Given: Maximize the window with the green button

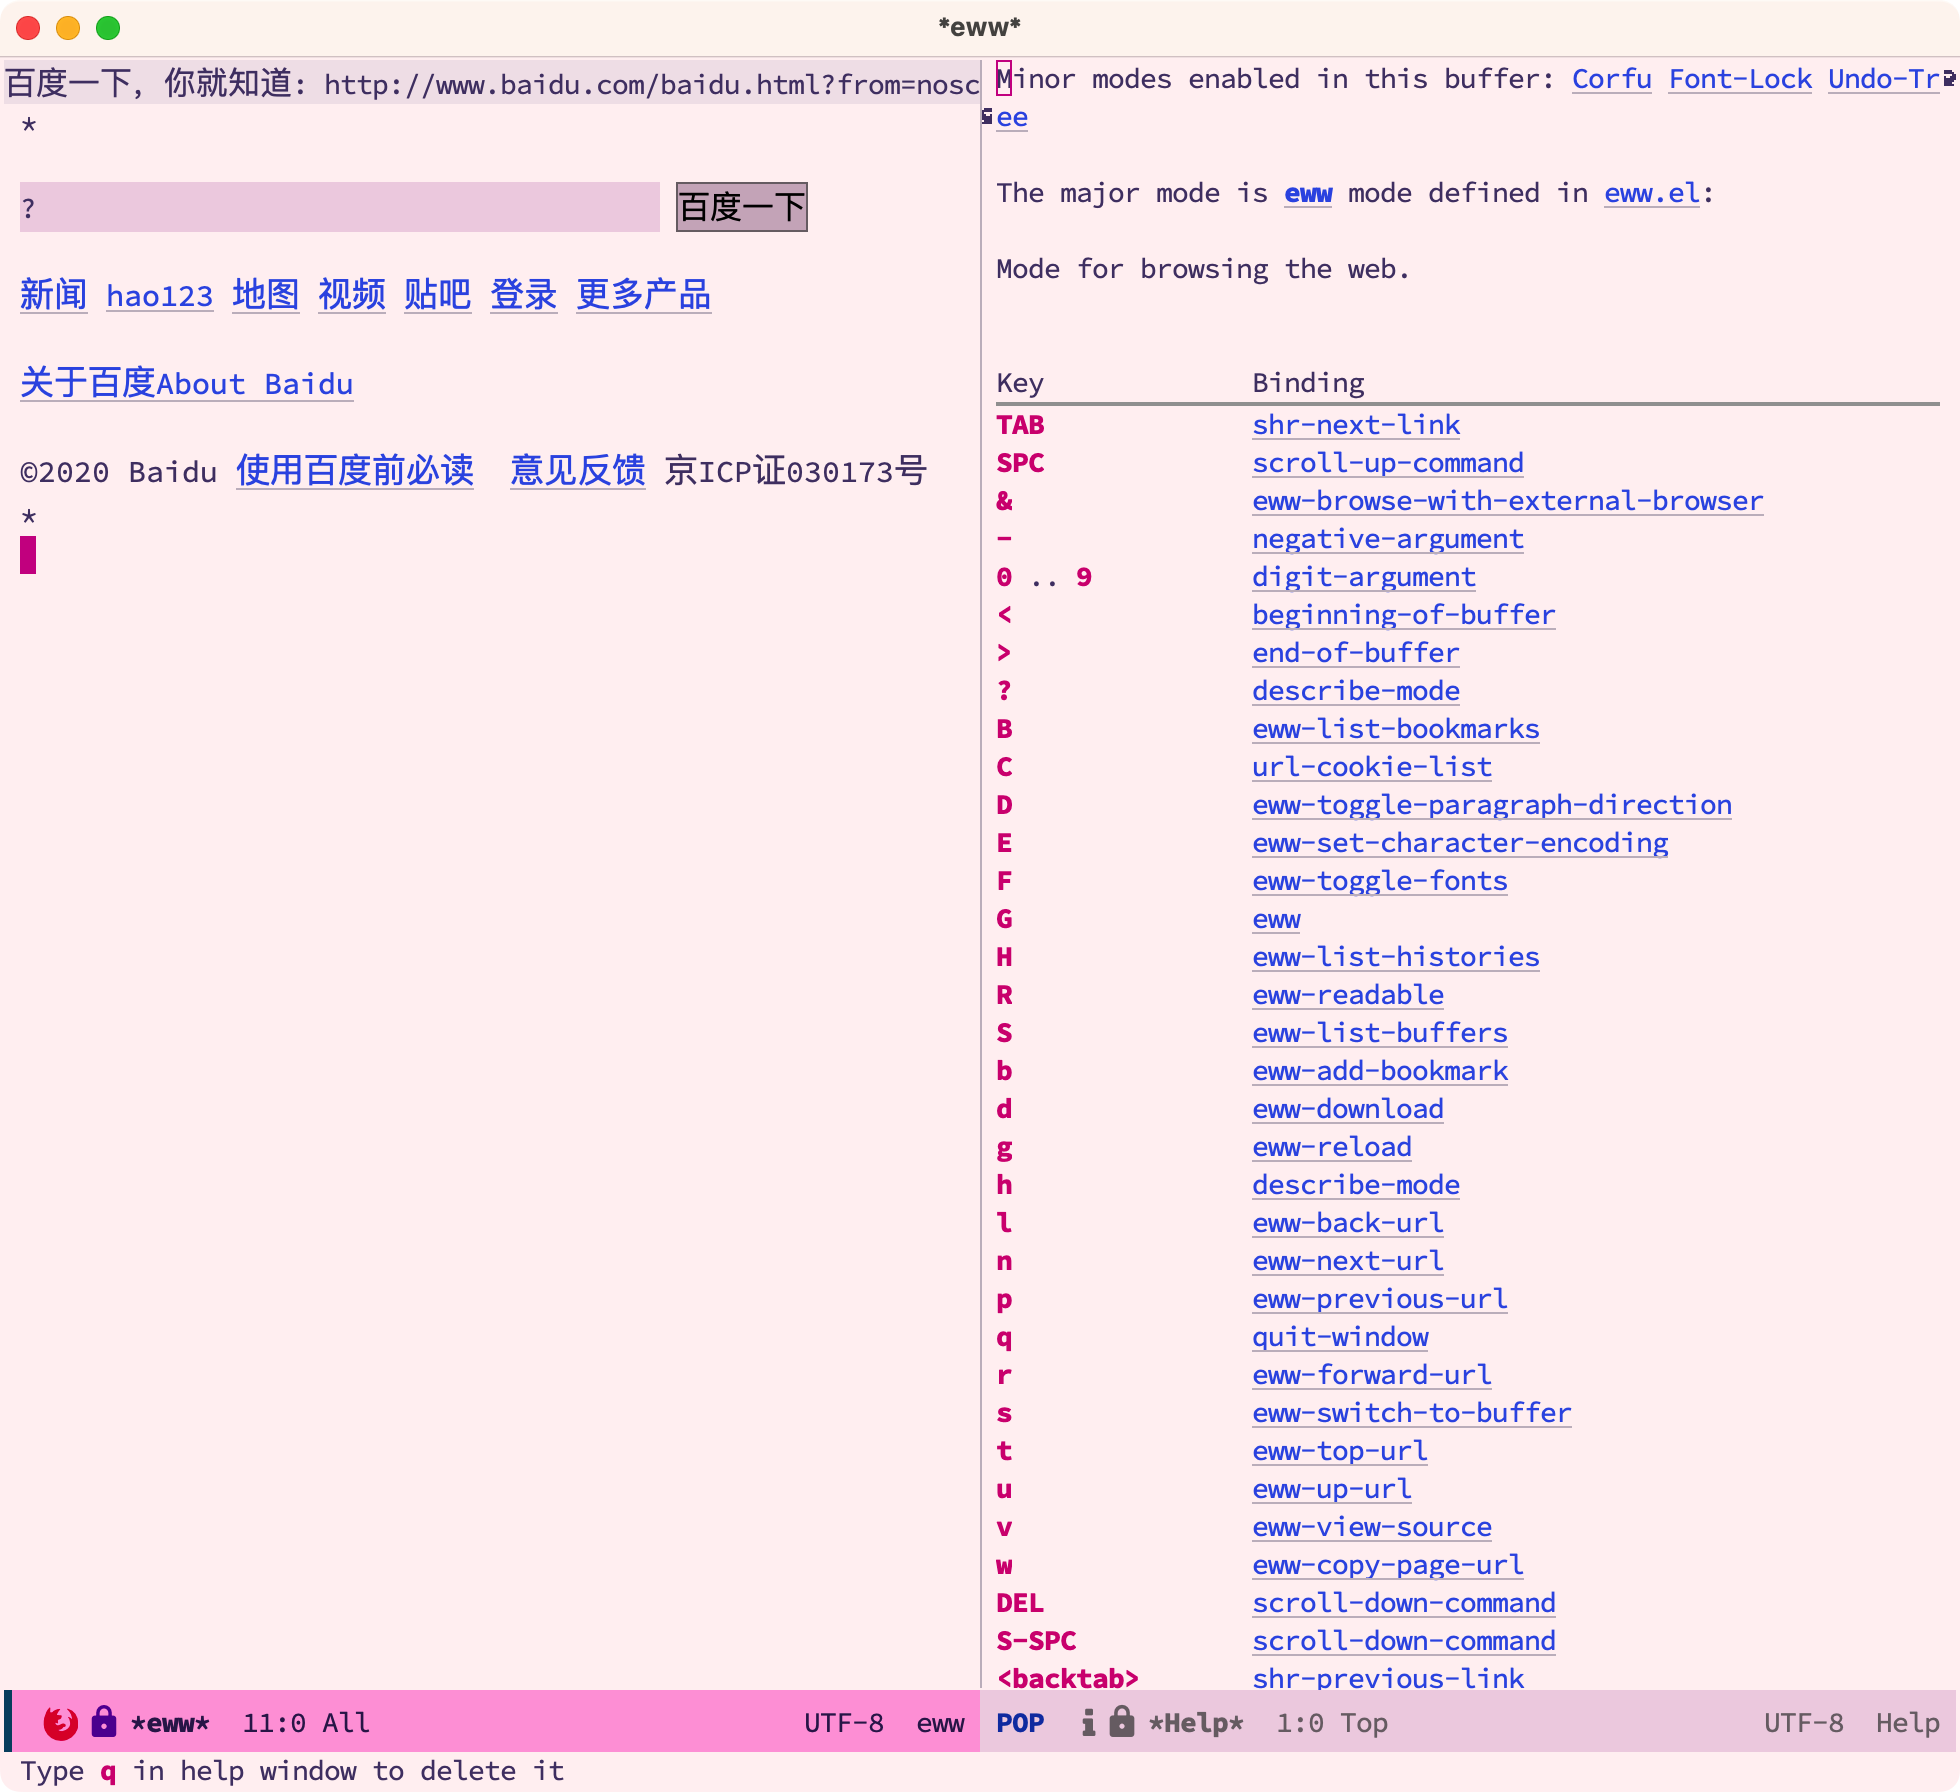Looking at the screenshot, I should coord(108,28).
